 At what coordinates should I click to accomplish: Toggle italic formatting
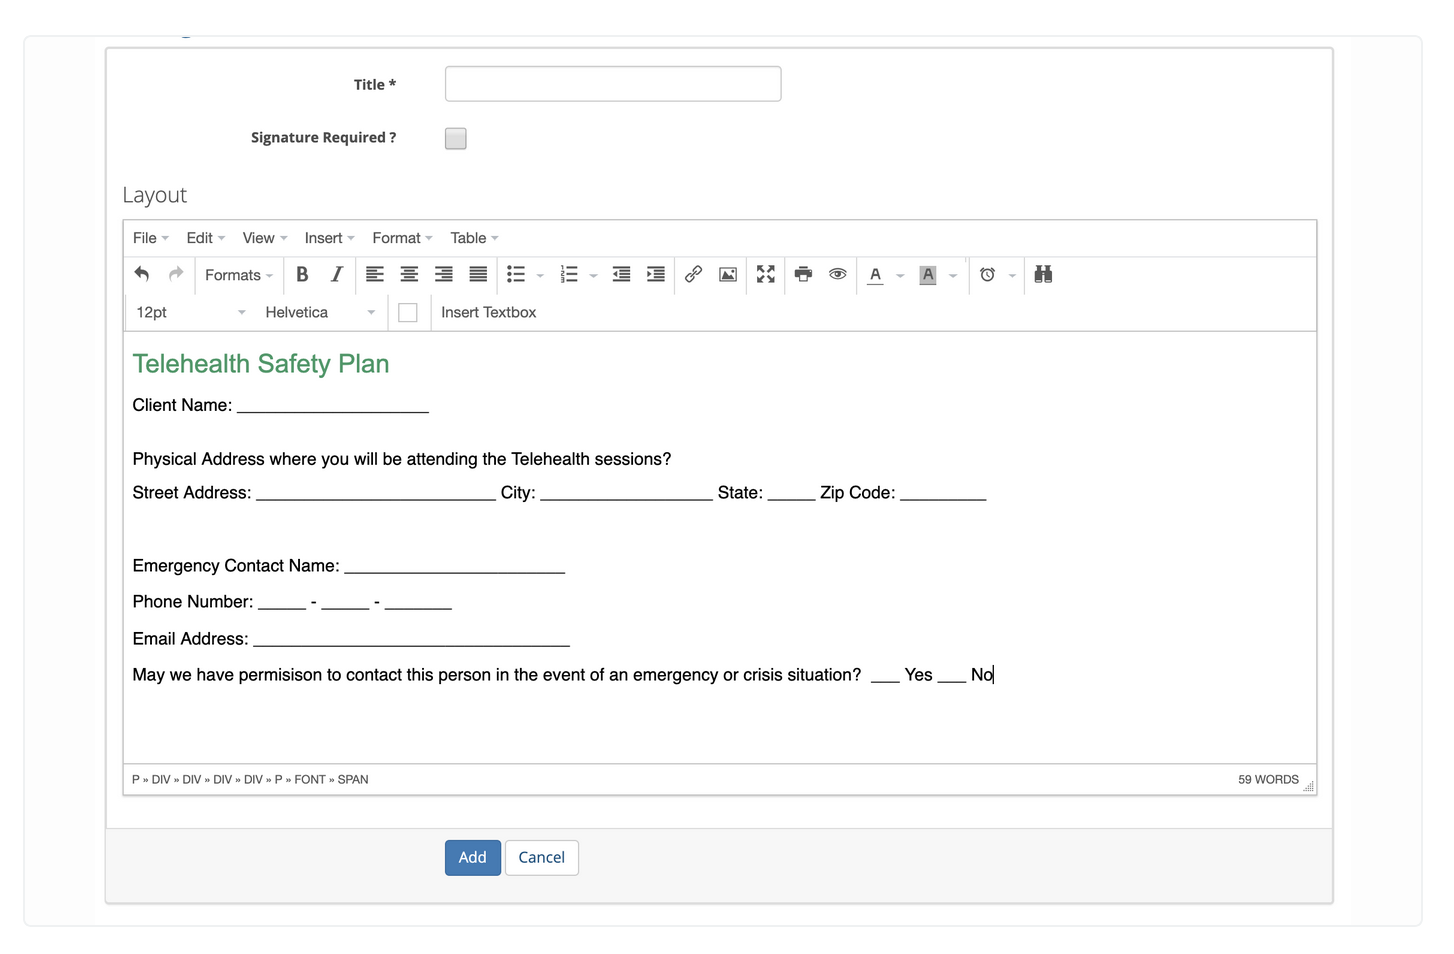(337, 274)
